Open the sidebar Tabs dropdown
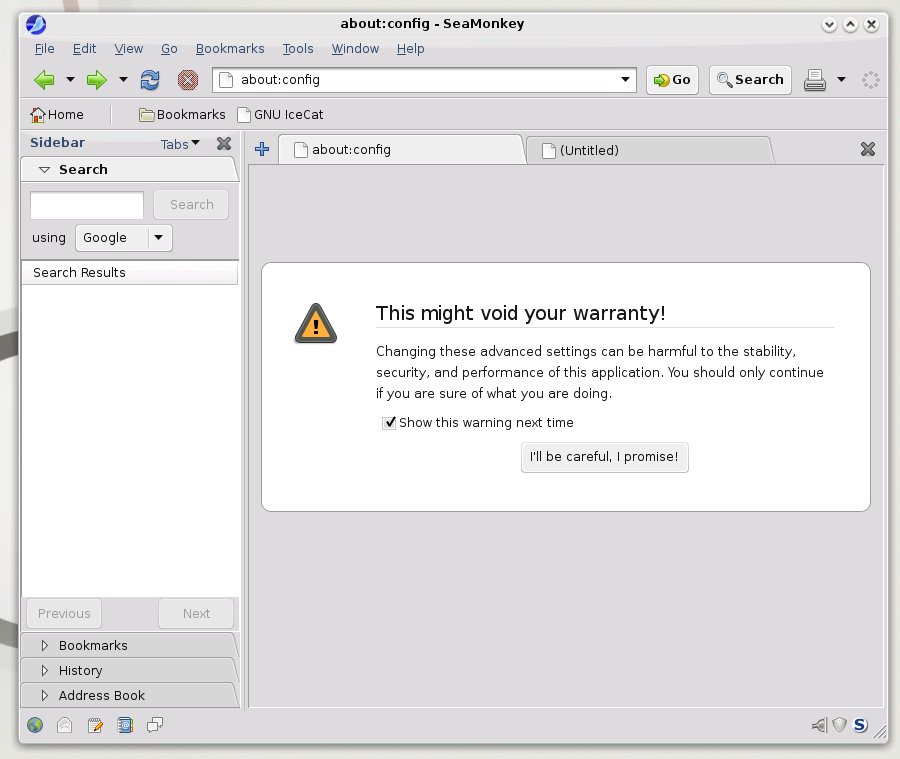The height and width of the screenshot is (759, 900). [x=180, y=144]
